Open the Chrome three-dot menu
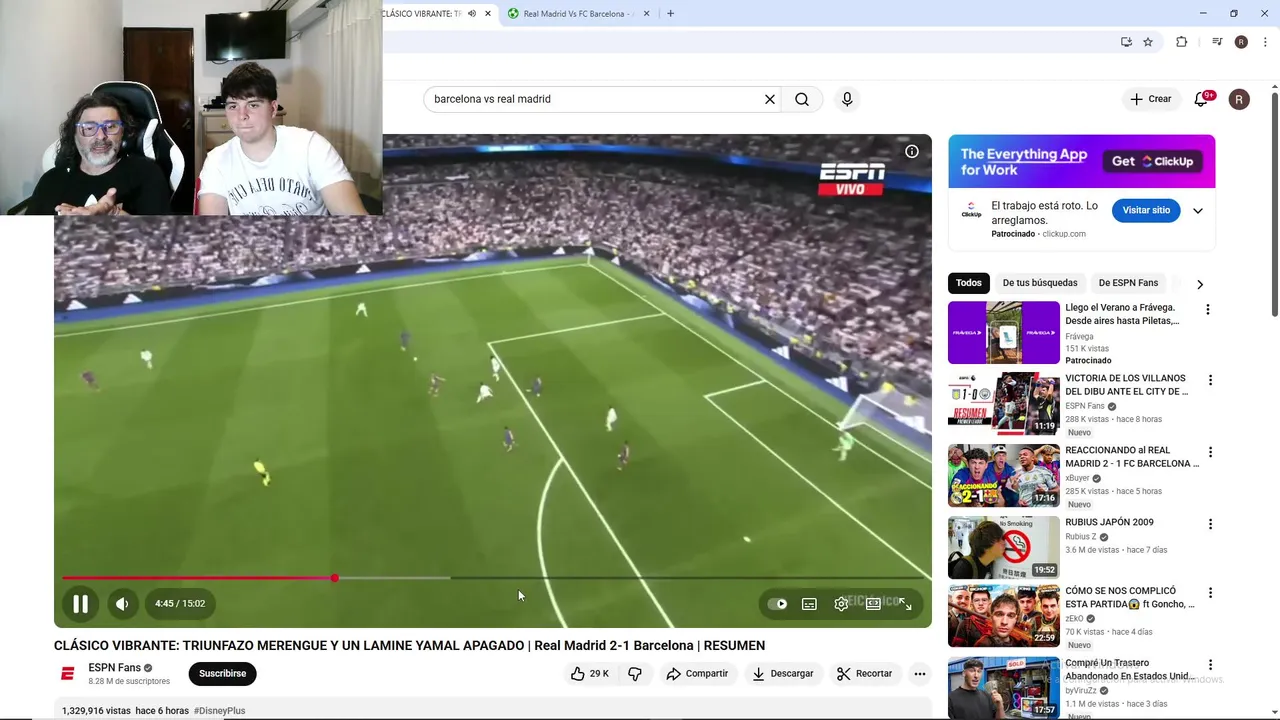The image size is (1280, 720). (1266, 42)
